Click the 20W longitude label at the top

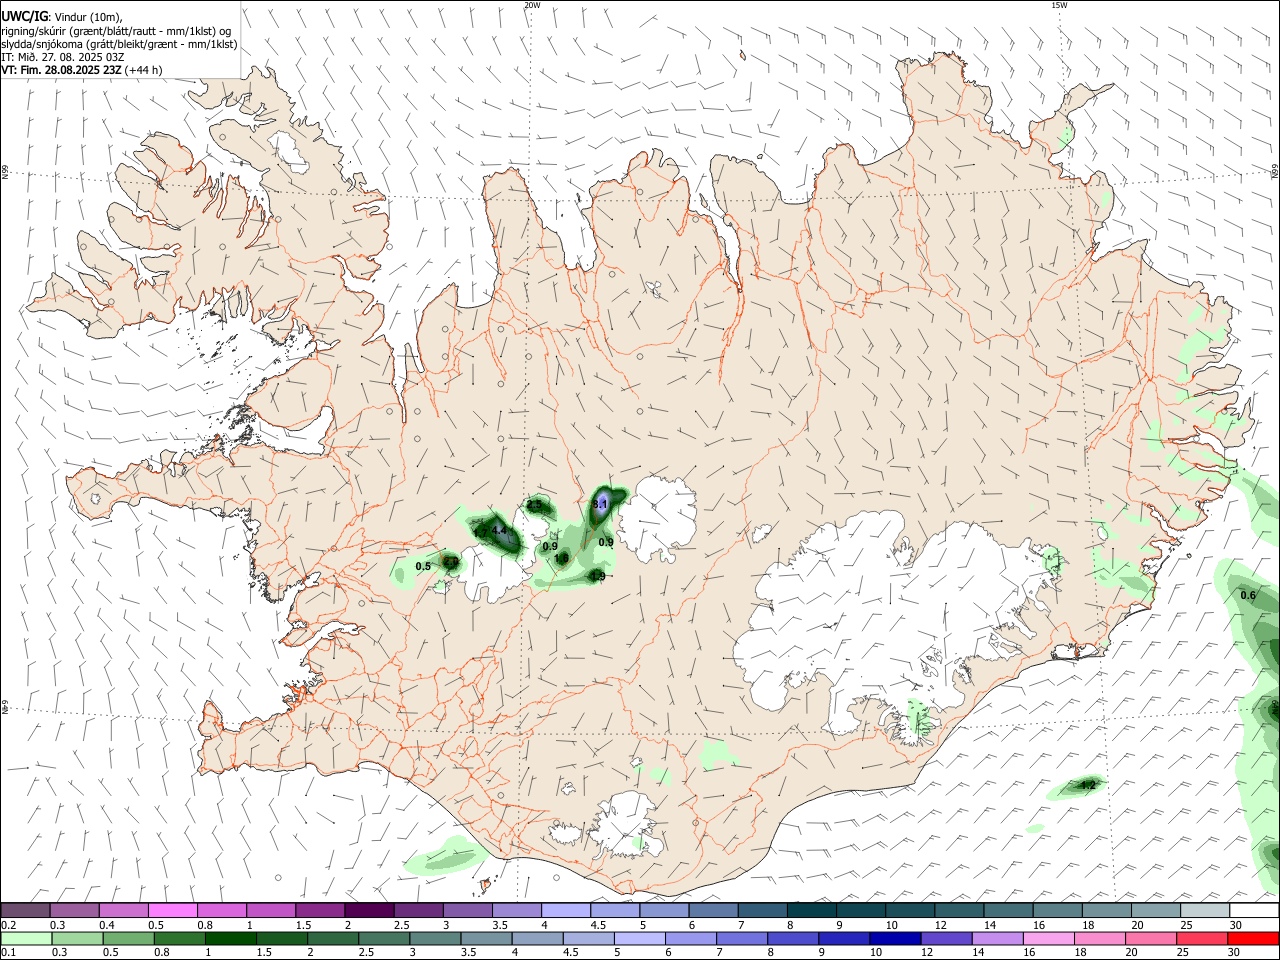coord(532,5)
